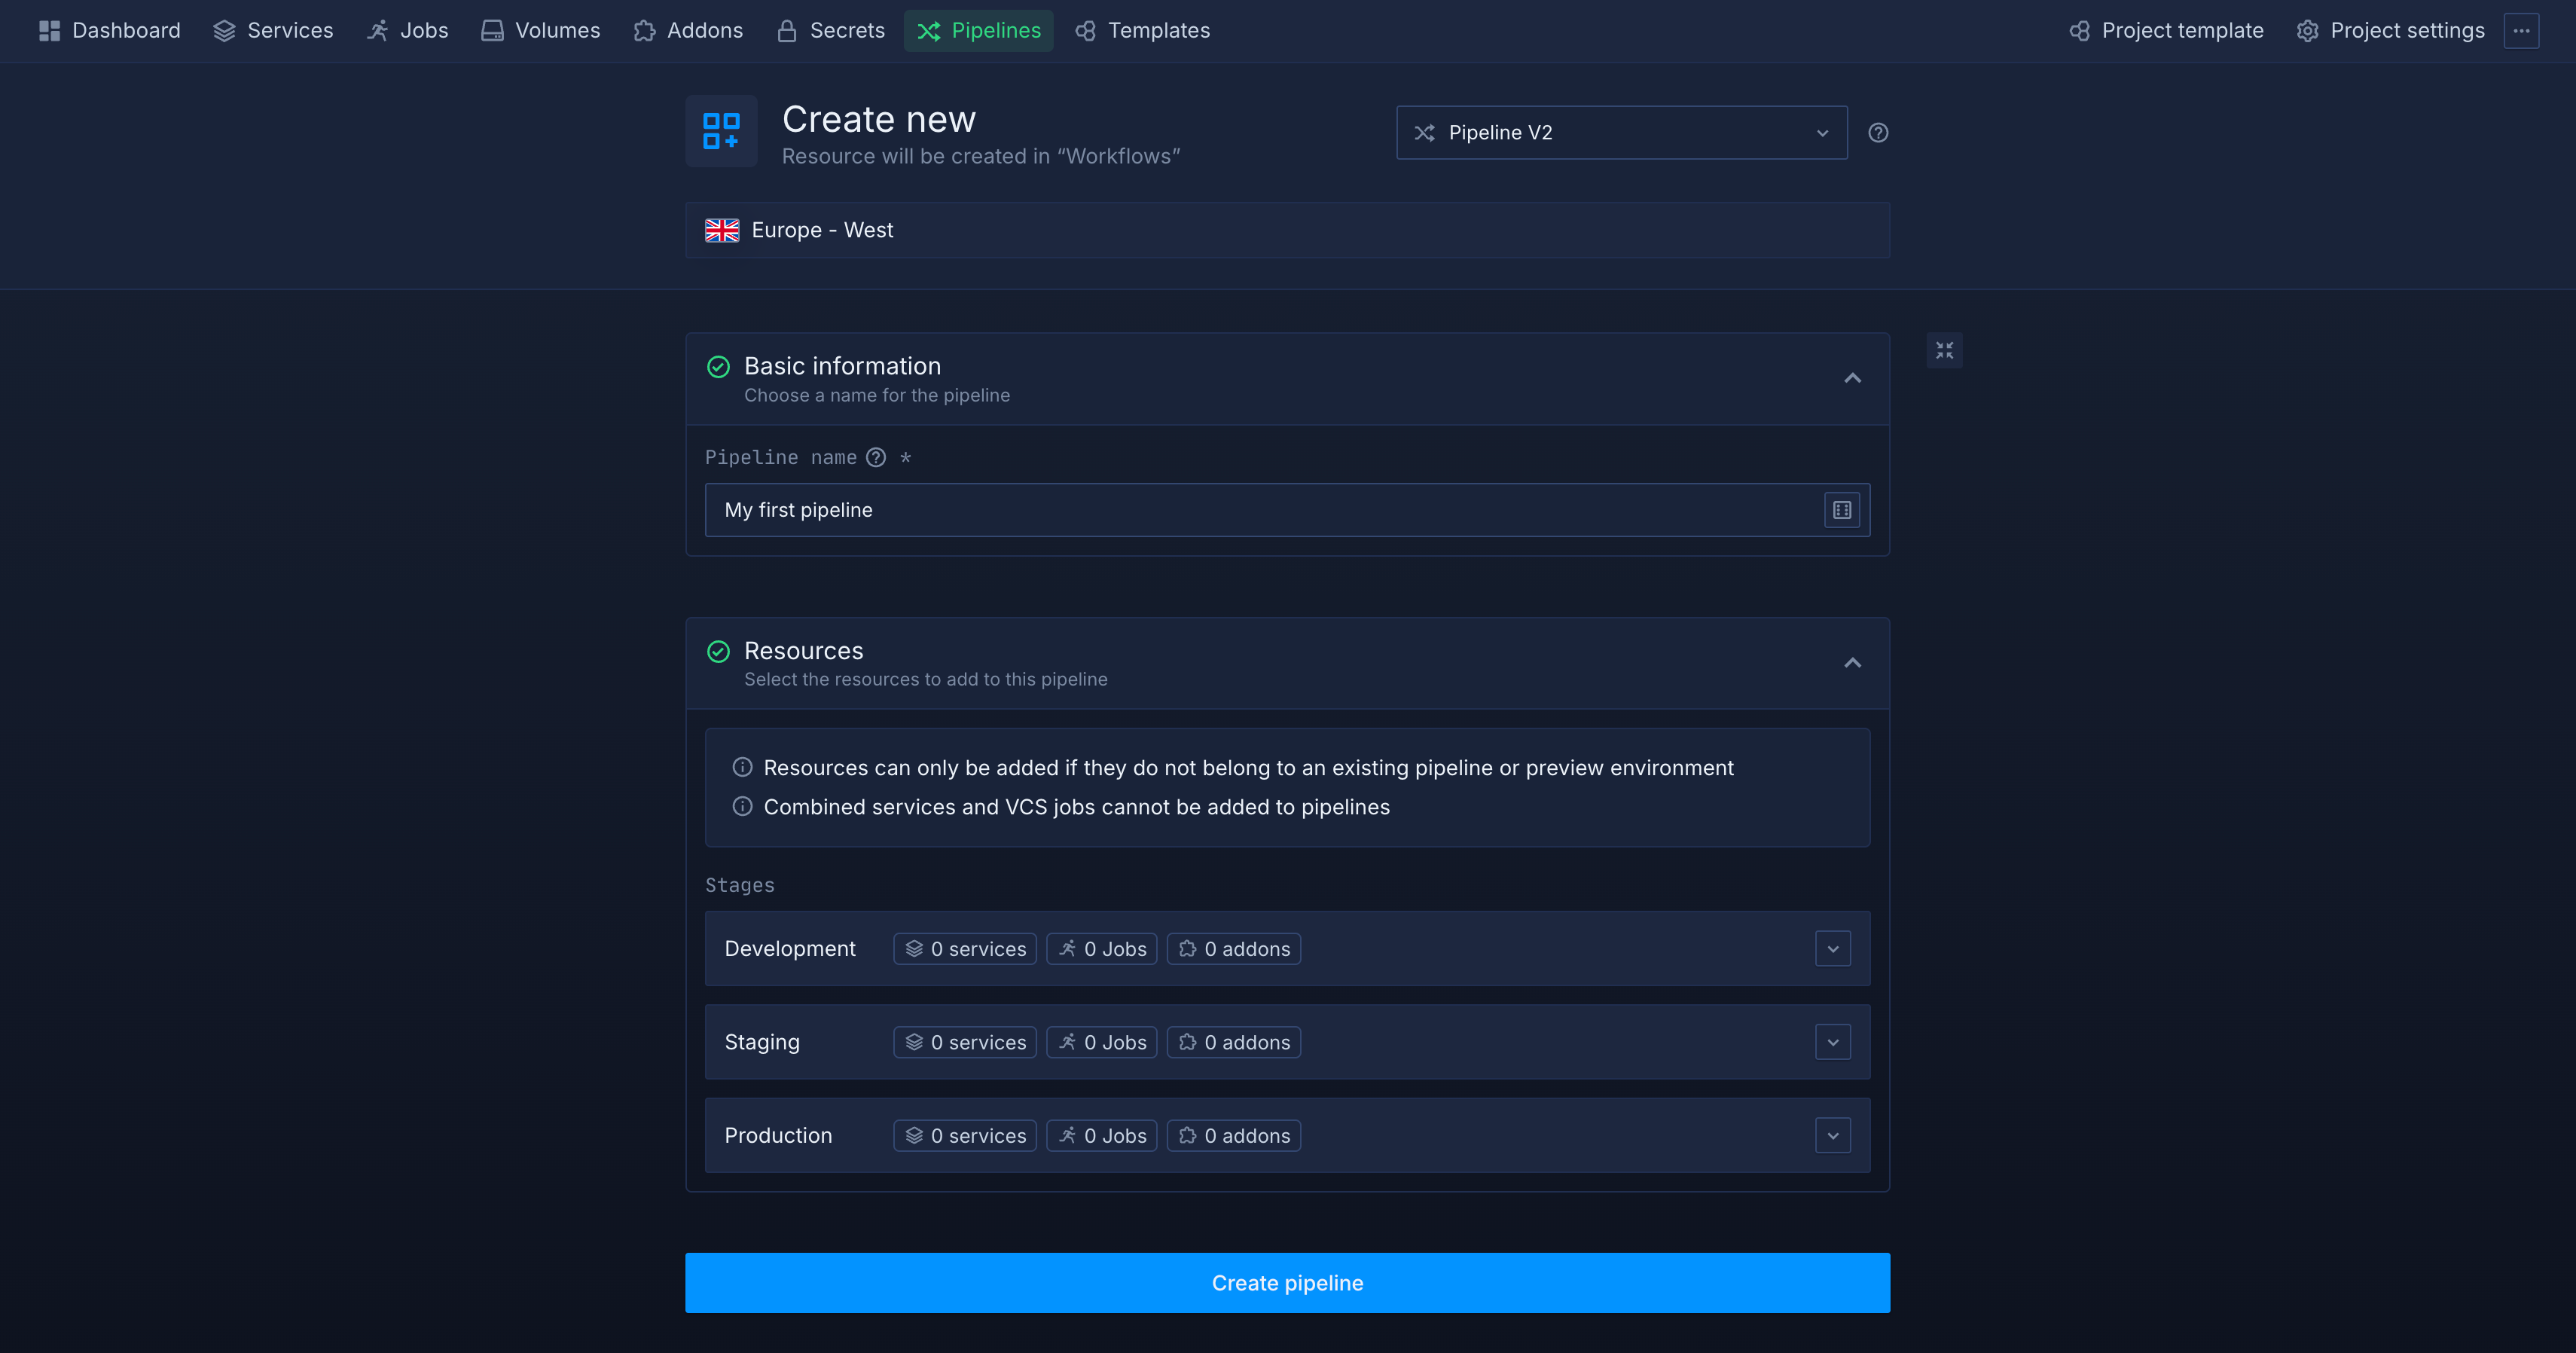Expand the Development stage
Viewport: 2576px width, 1353px height.
(1832, 949)
